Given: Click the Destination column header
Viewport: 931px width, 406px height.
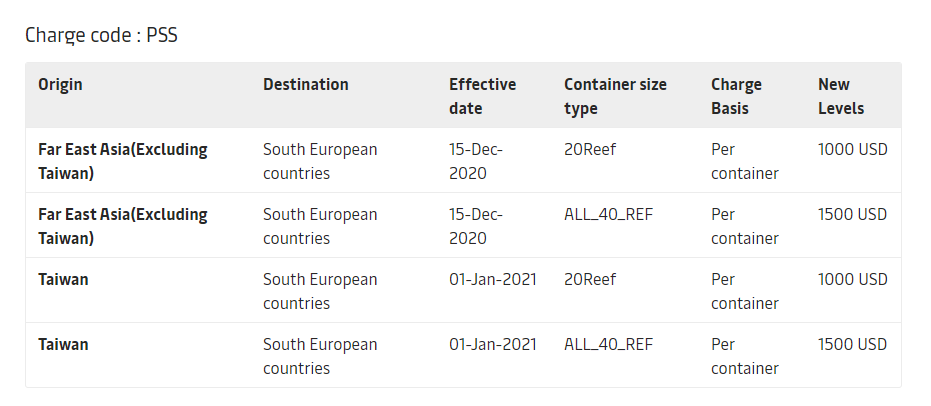Looking at the screenshot, I should tap(306, 85).
